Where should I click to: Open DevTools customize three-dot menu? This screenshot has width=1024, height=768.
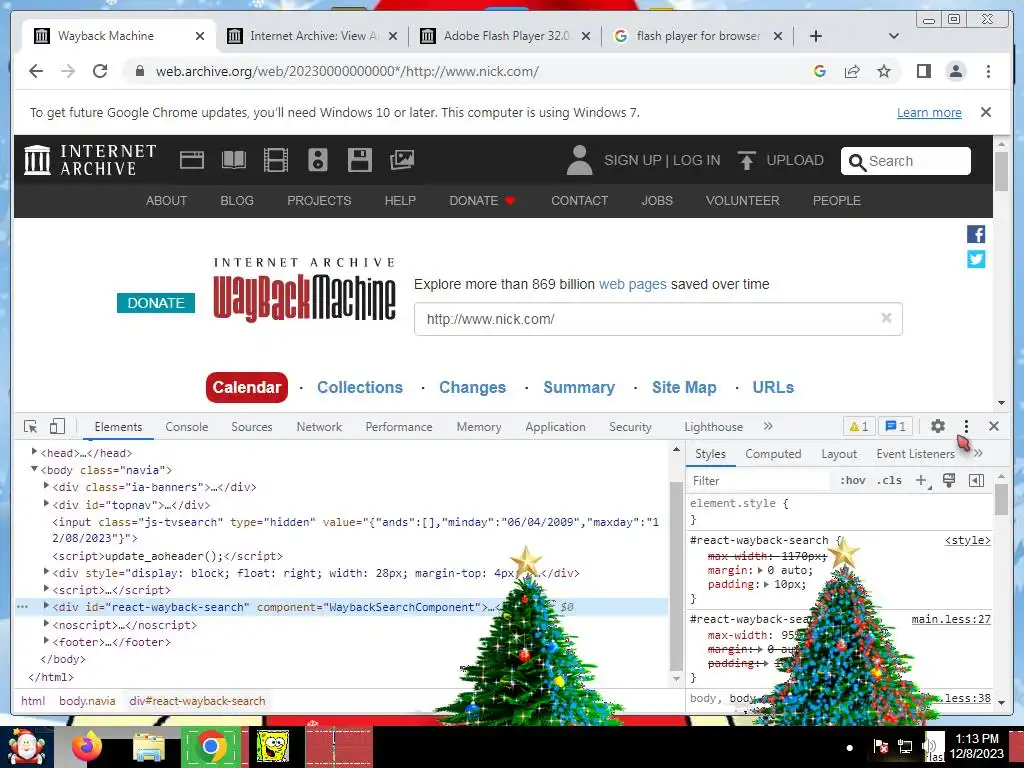967,426
